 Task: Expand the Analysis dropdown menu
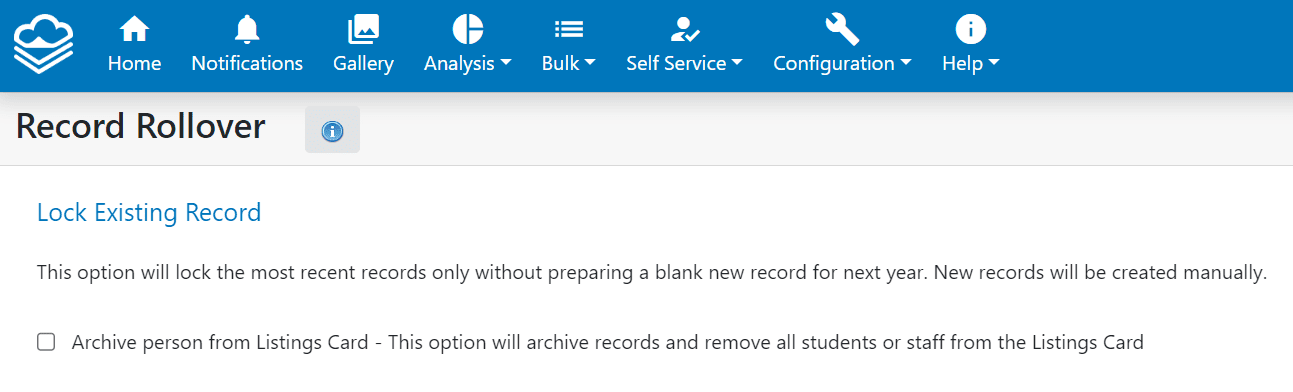[x=468, y=63]
